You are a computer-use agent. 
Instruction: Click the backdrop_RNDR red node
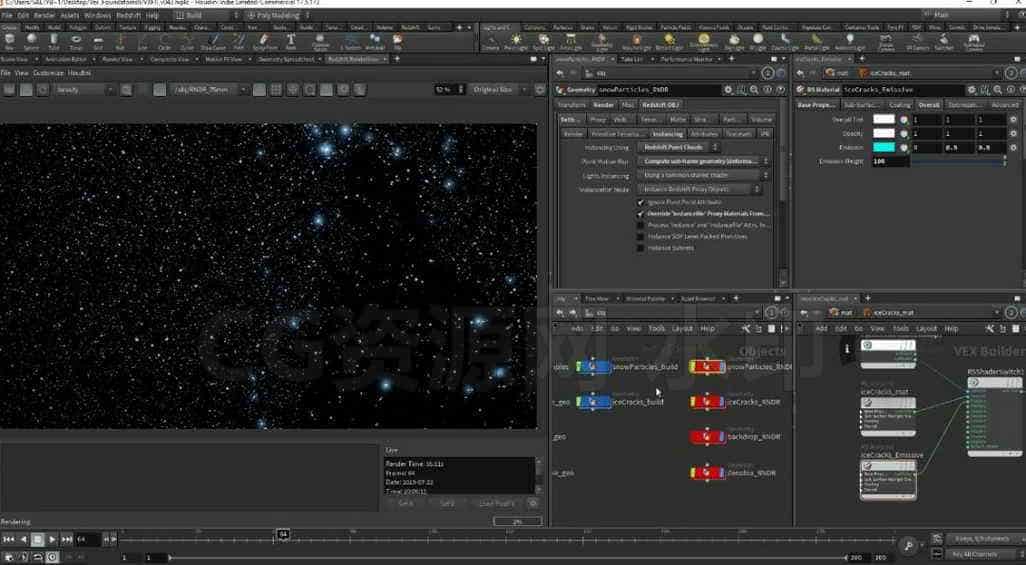(x=707, y=437)
